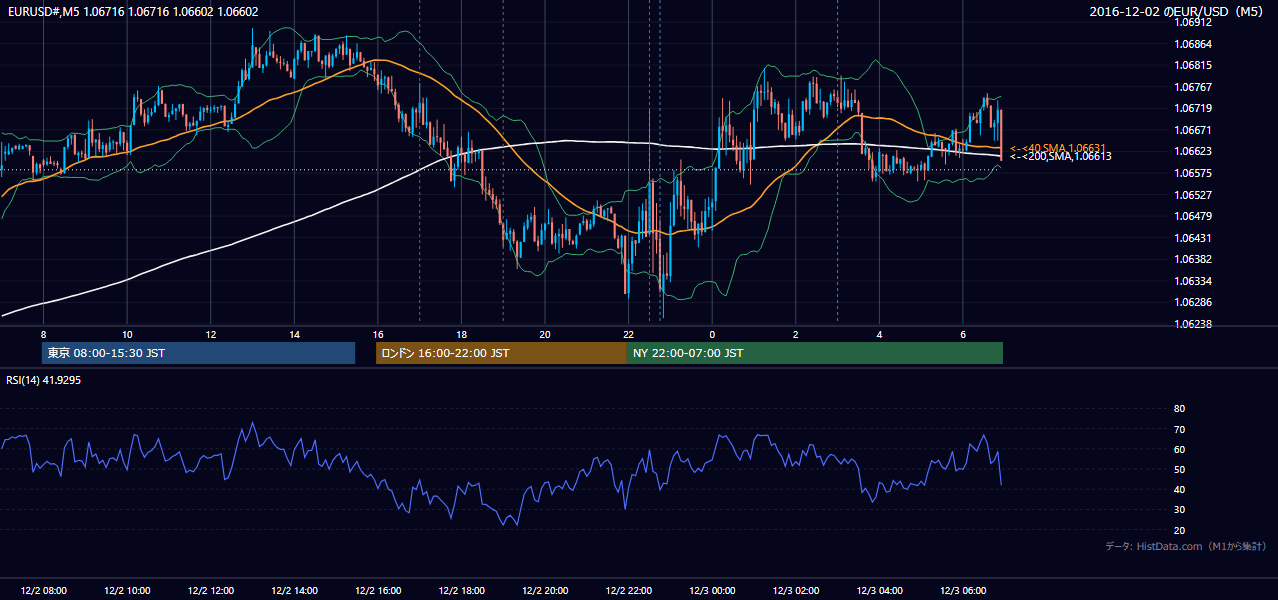The image size is (1278, 600).
Task: Click hour tick 0 under the price chart
Action: point(712,334)
